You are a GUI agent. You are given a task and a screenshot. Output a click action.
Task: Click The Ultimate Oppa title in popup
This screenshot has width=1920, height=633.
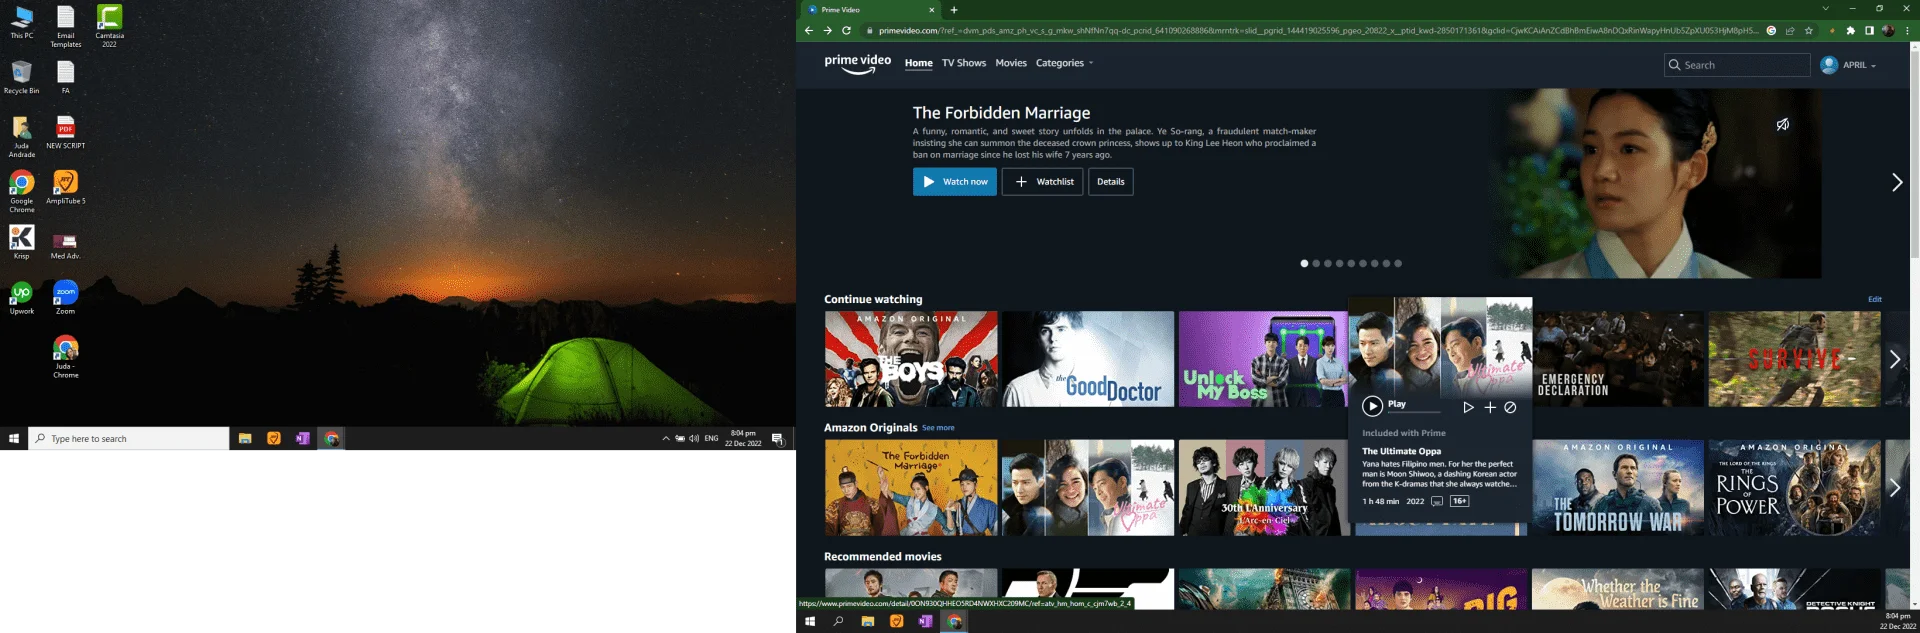point(1402,451)
